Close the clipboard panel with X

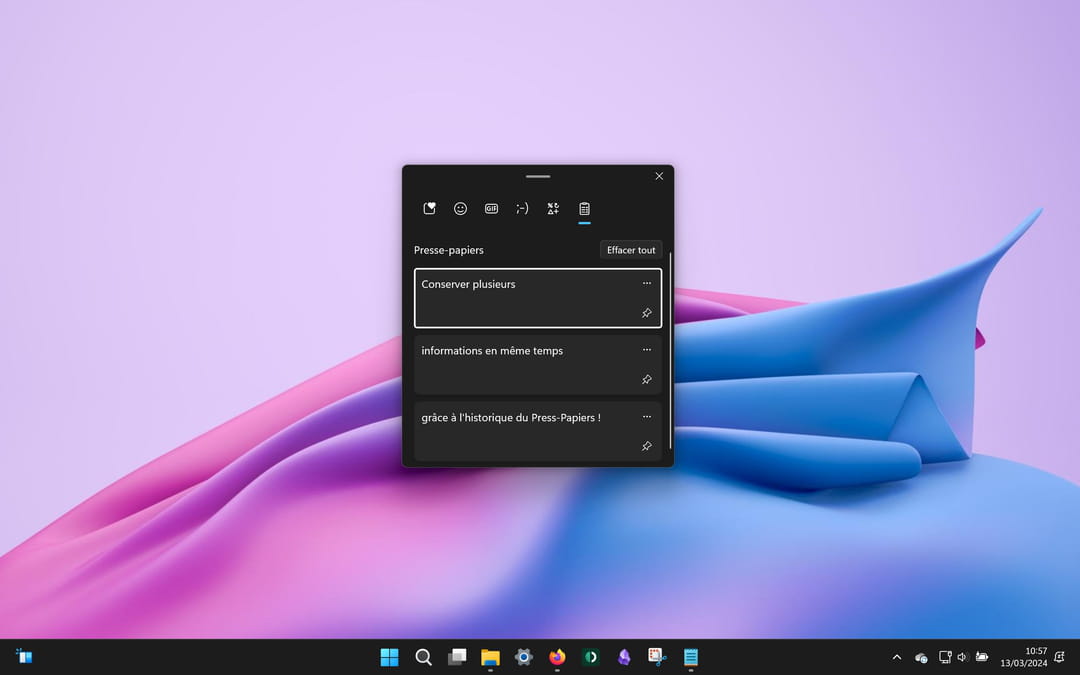[x=659, y=176]
